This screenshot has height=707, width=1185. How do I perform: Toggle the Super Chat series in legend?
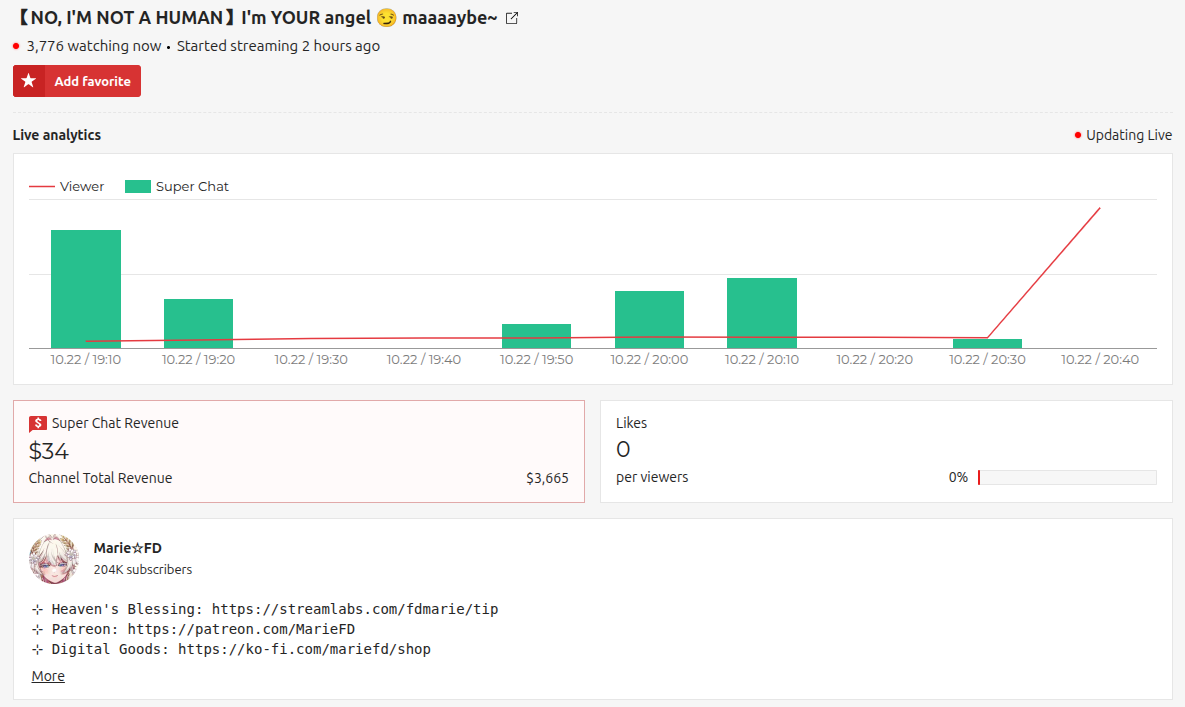tap(177, 187)
